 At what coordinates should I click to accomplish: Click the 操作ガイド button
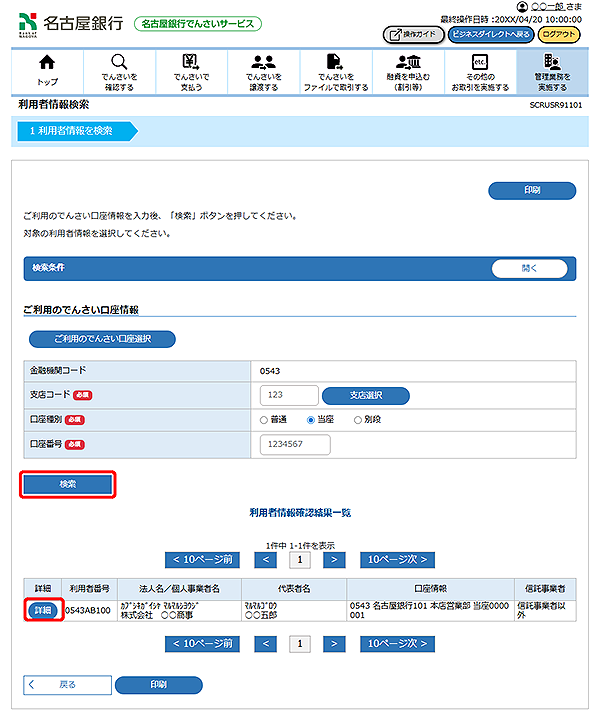tap(412, 34)
